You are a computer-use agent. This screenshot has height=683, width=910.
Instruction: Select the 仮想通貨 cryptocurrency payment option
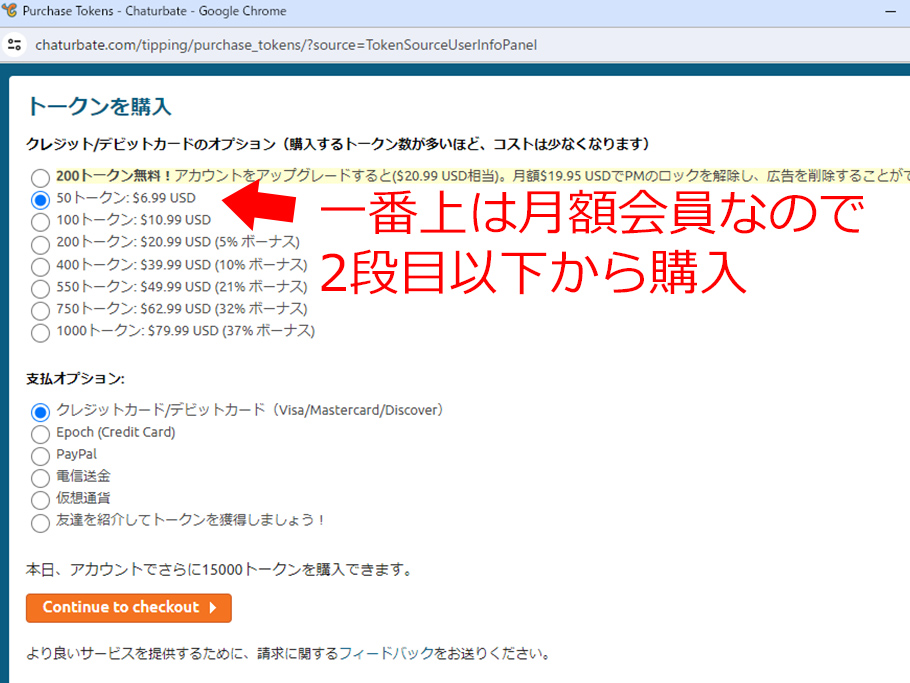click(x=40, y=500)
